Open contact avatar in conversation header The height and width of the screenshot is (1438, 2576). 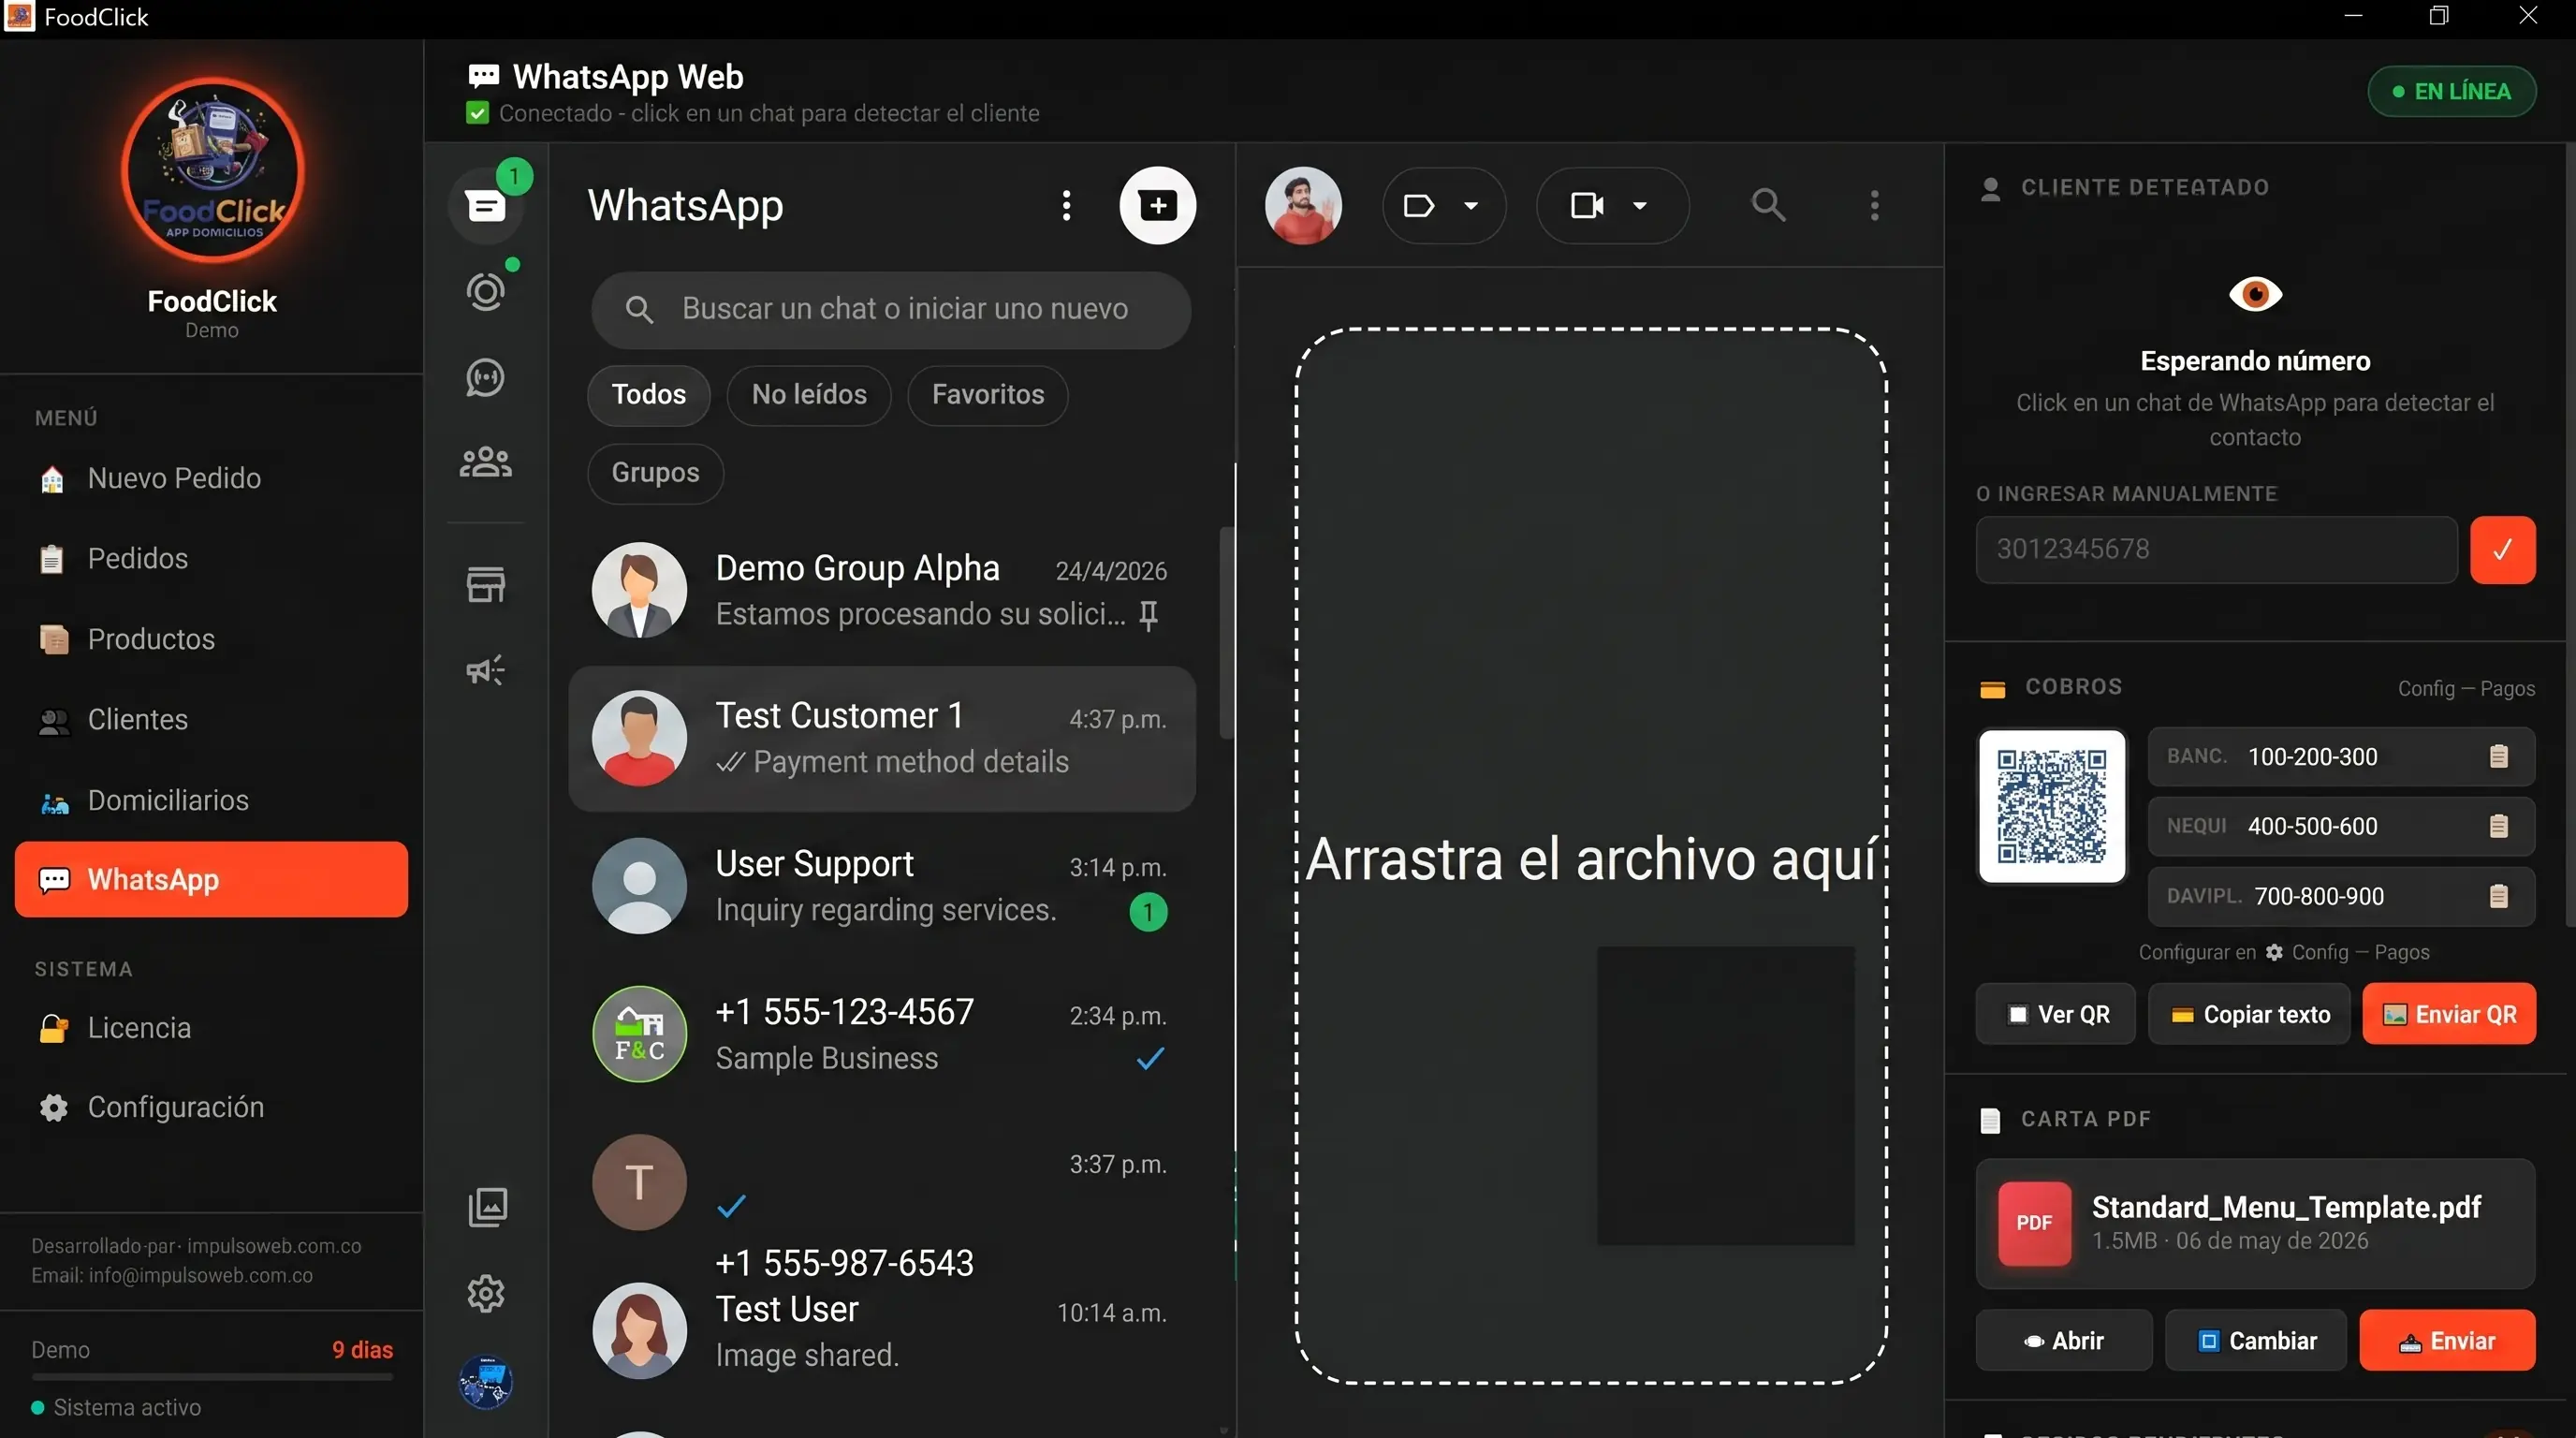tap(1303, 205)
